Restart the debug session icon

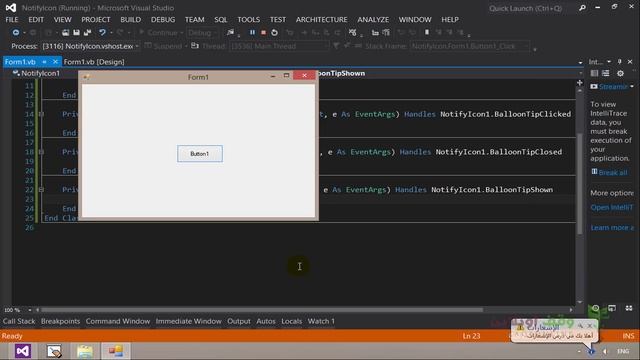(274, 32)
